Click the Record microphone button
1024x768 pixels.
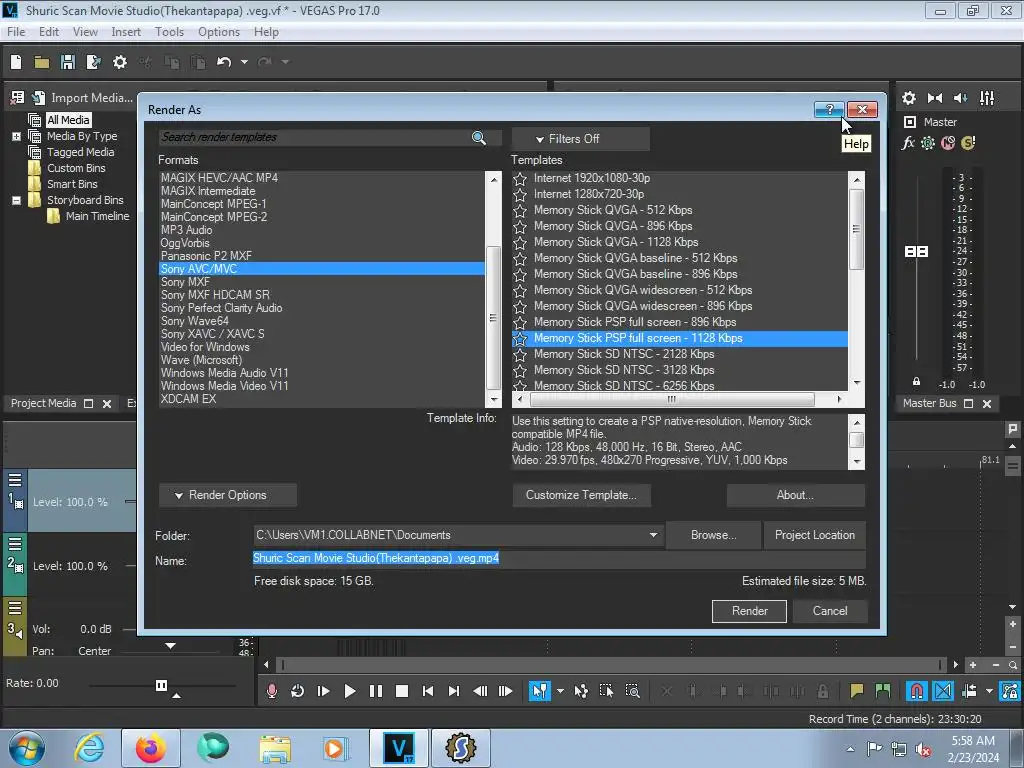pyautogui.click(x=272, y=691)
